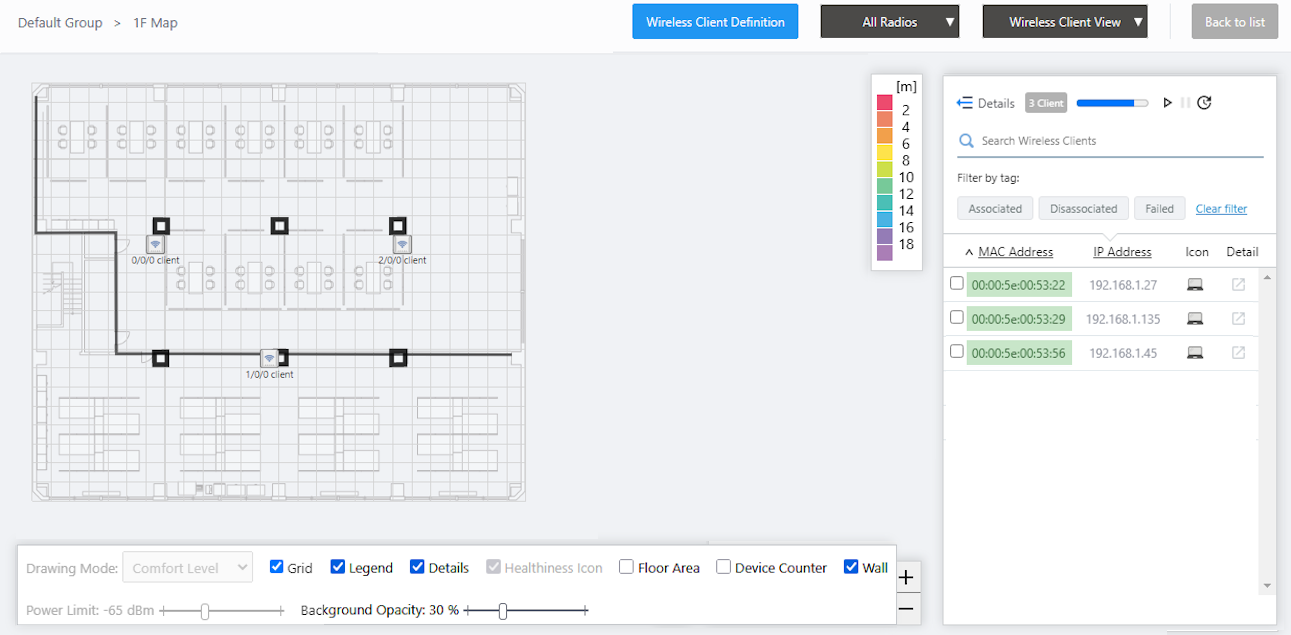Open the All Radios dropdown
1291x635 pixels.
pyautogui.click(x=890, y=22)
